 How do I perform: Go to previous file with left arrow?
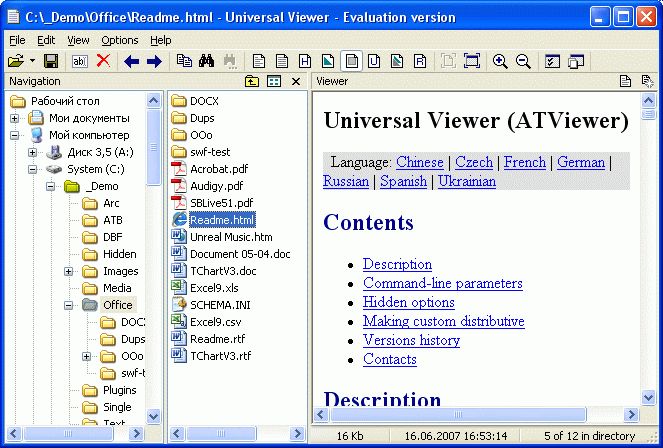pos(131,62)
